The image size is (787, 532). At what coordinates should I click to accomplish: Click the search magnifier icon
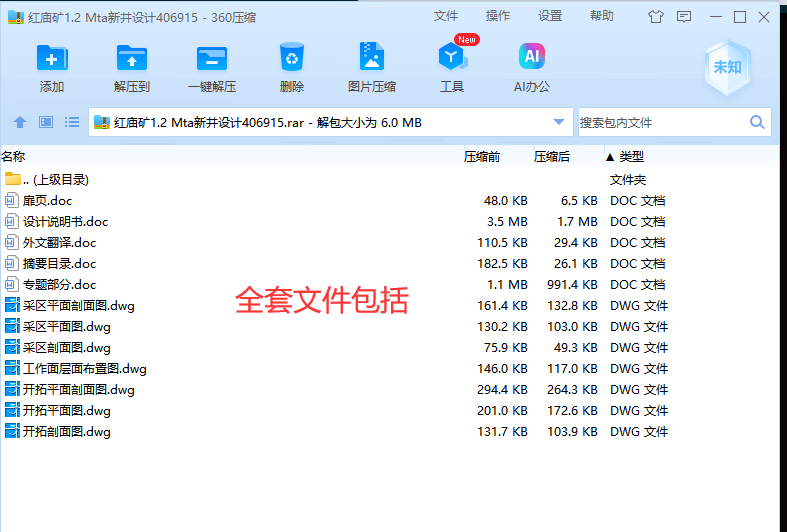[757, 122]
